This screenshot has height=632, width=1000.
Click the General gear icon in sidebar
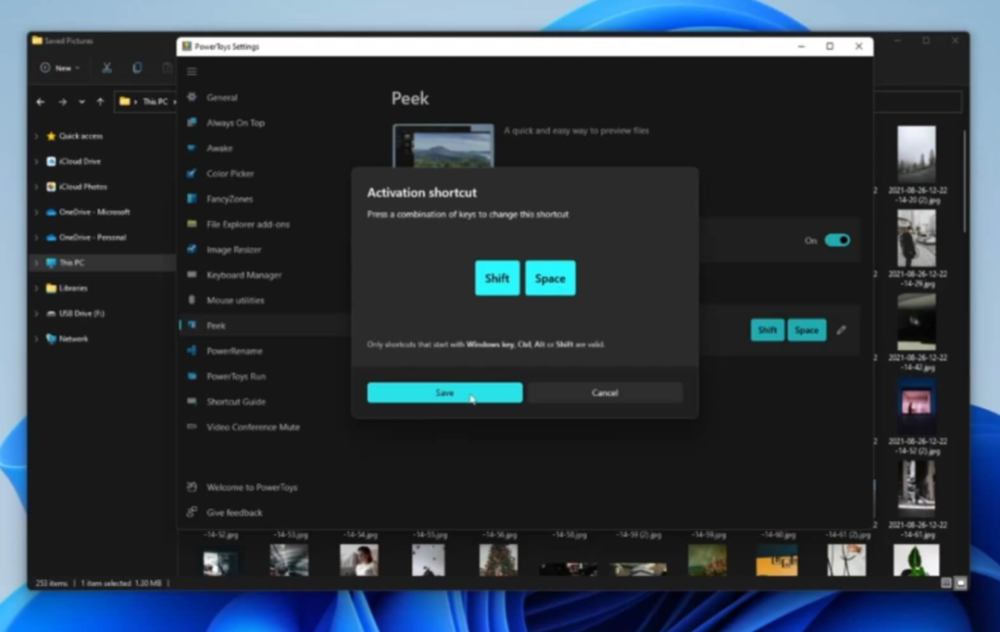(x=192, y=97)
